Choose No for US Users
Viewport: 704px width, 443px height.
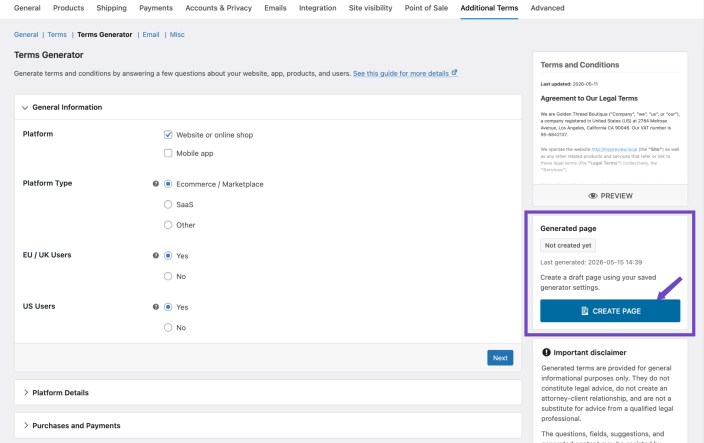click(x=168, y=328)
